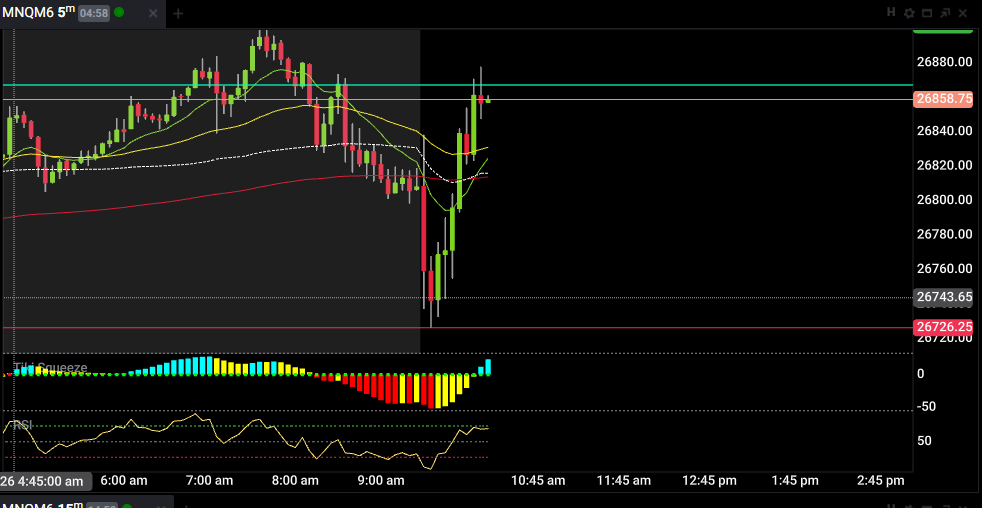
Task: Add a new chart tab with plus
Action: [178, 13]
